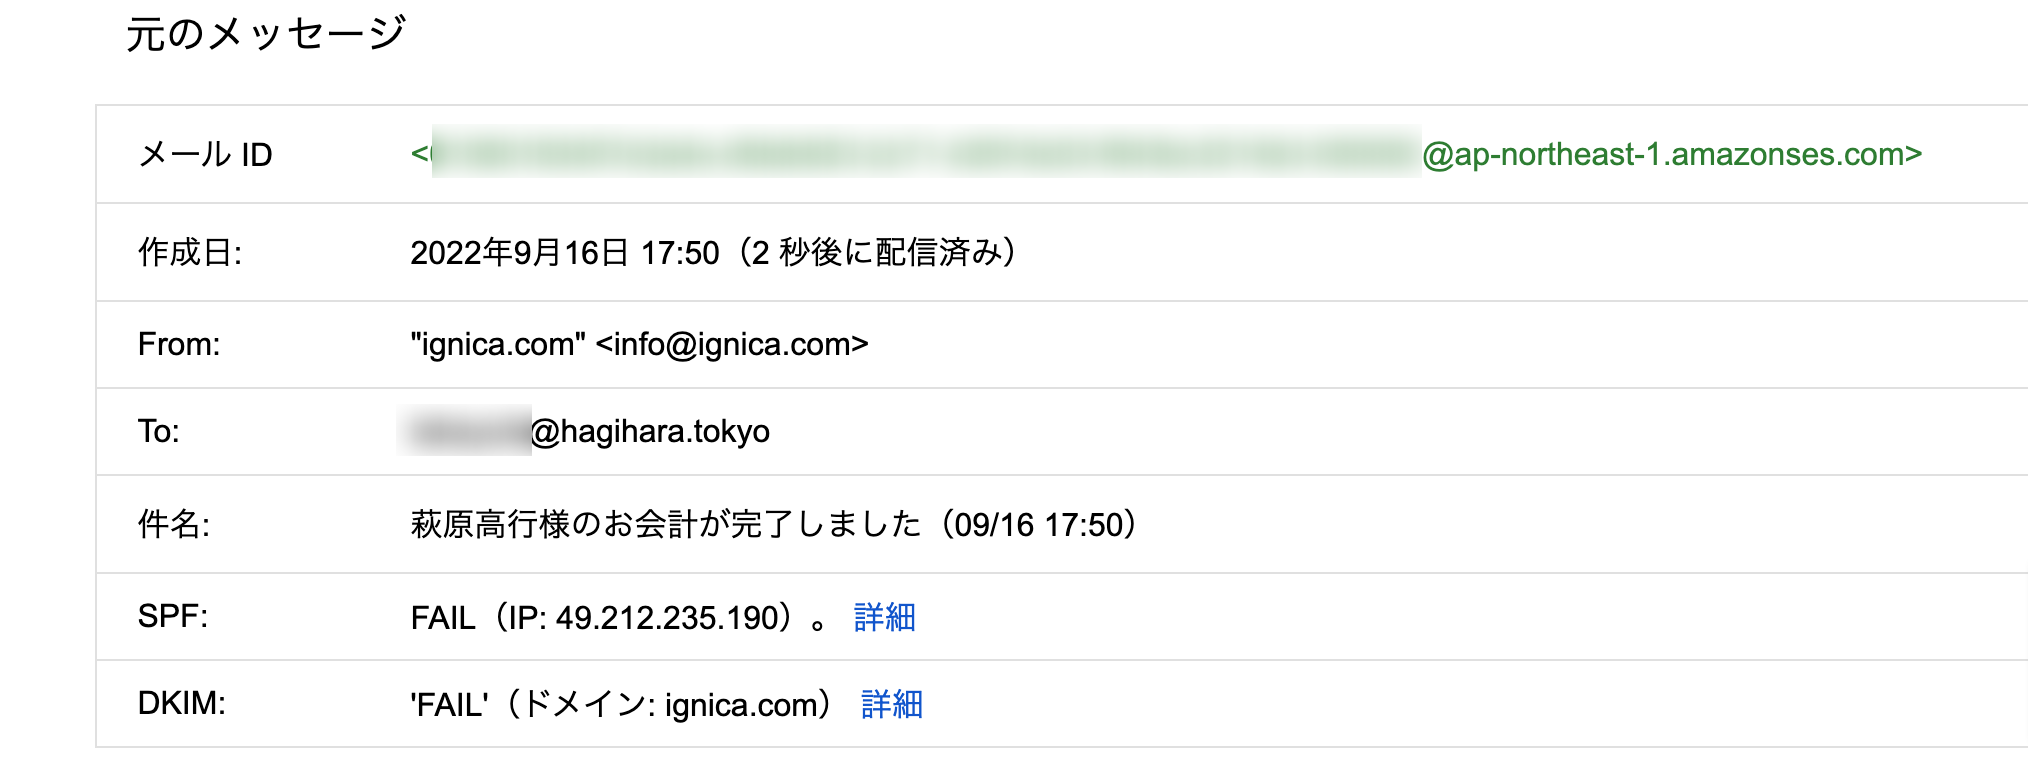
Task: Select the メール ID label
Action: click(x=205, y=154)
